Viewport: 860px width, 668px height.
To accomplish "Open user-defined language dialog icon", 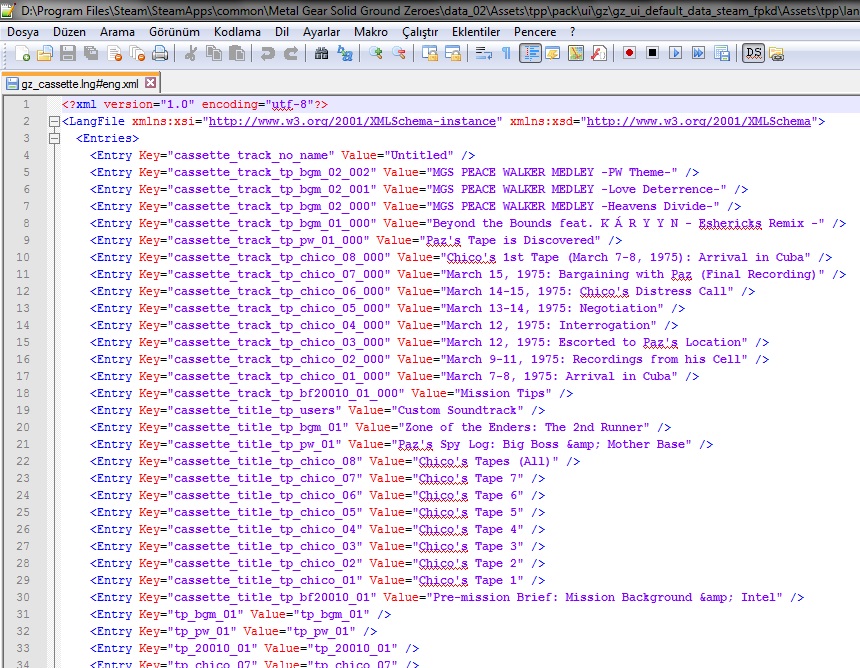I will 553,53.
